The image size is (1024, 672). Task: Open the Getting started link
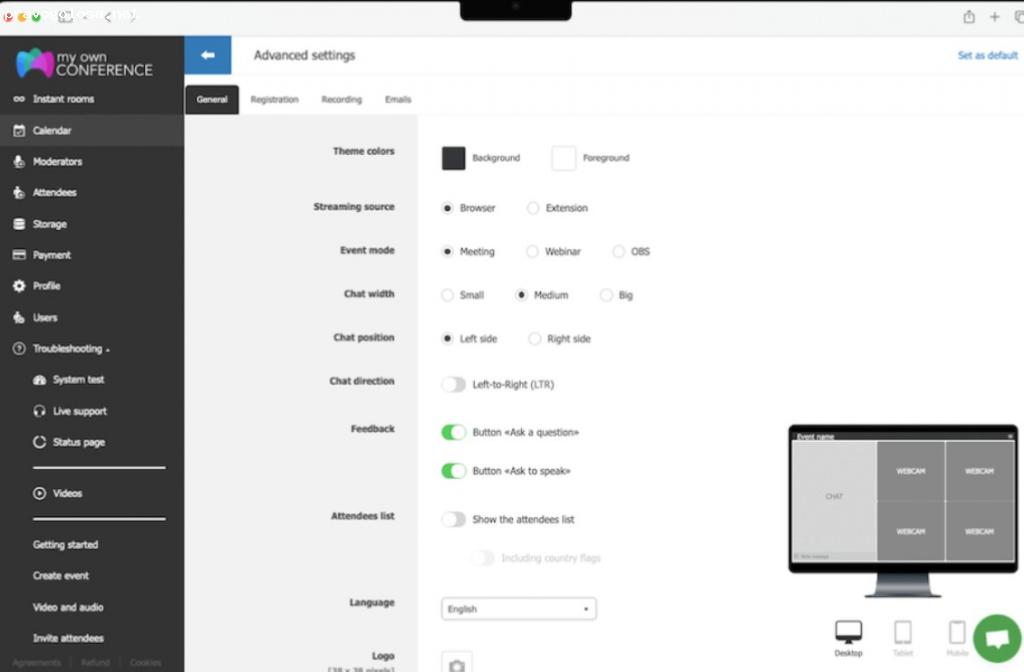pyautogui.click(x=65, y=545)
